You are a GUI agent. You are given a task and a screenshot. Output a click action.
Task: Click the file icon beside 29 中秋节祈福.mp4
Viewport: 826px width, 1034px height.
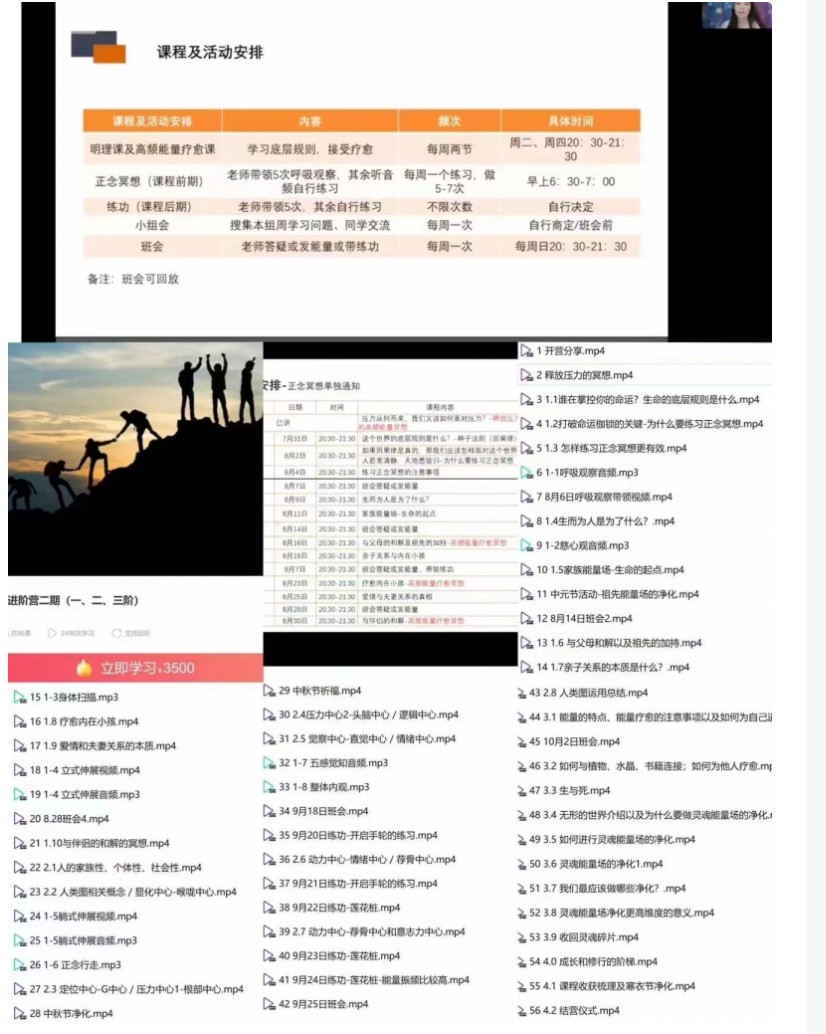click(269, 691)
